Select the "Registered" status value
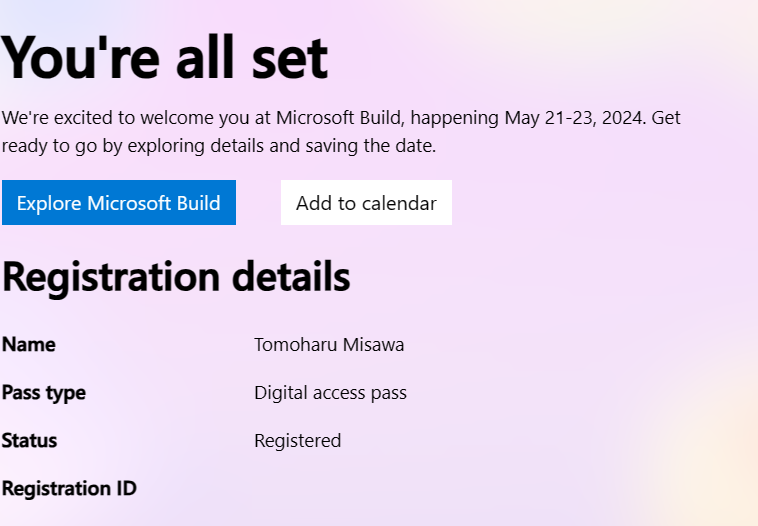Screen dimensions: 758x526 pyautogui.click(x=297, y=441)
